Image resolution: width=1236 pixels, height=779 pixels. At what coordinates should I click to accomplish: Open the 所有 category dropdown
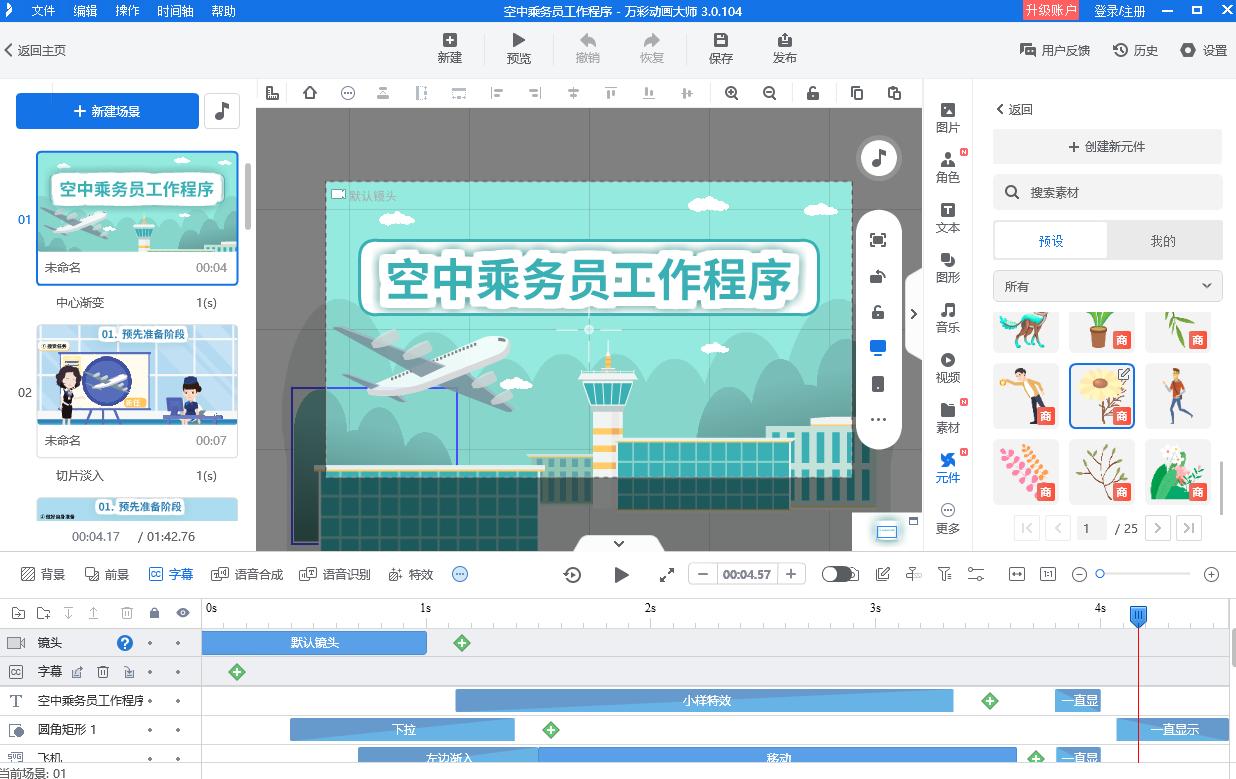tap(1107, 286)
